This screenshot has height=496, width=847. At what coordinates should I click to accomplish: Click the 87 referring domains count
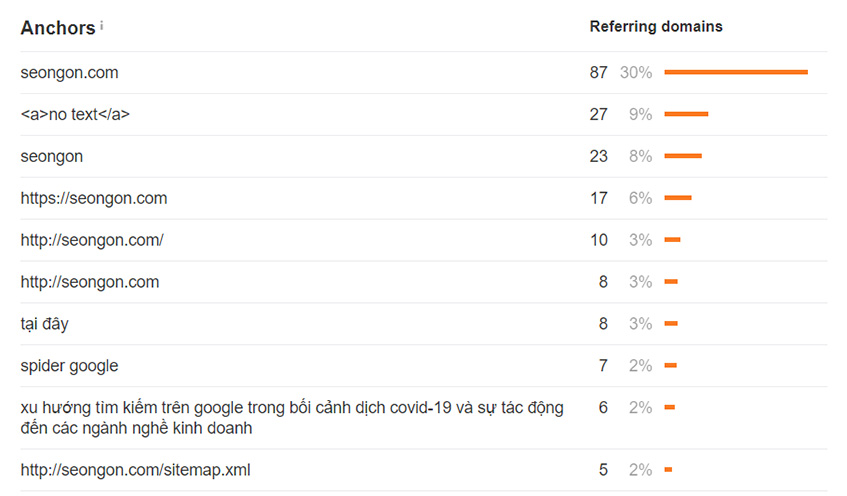click(599, 72)
